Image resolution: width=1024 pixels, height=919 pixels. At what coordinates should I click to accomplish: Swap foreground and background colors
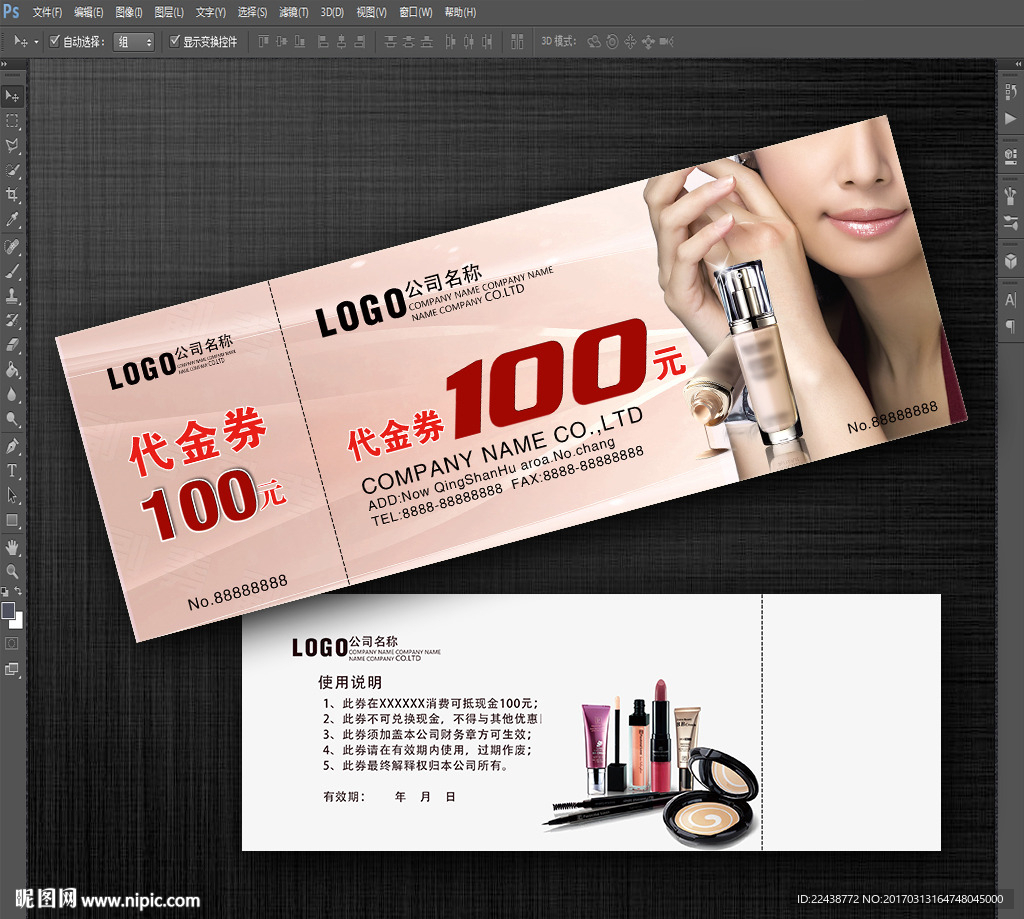click(x=18, y=590)
